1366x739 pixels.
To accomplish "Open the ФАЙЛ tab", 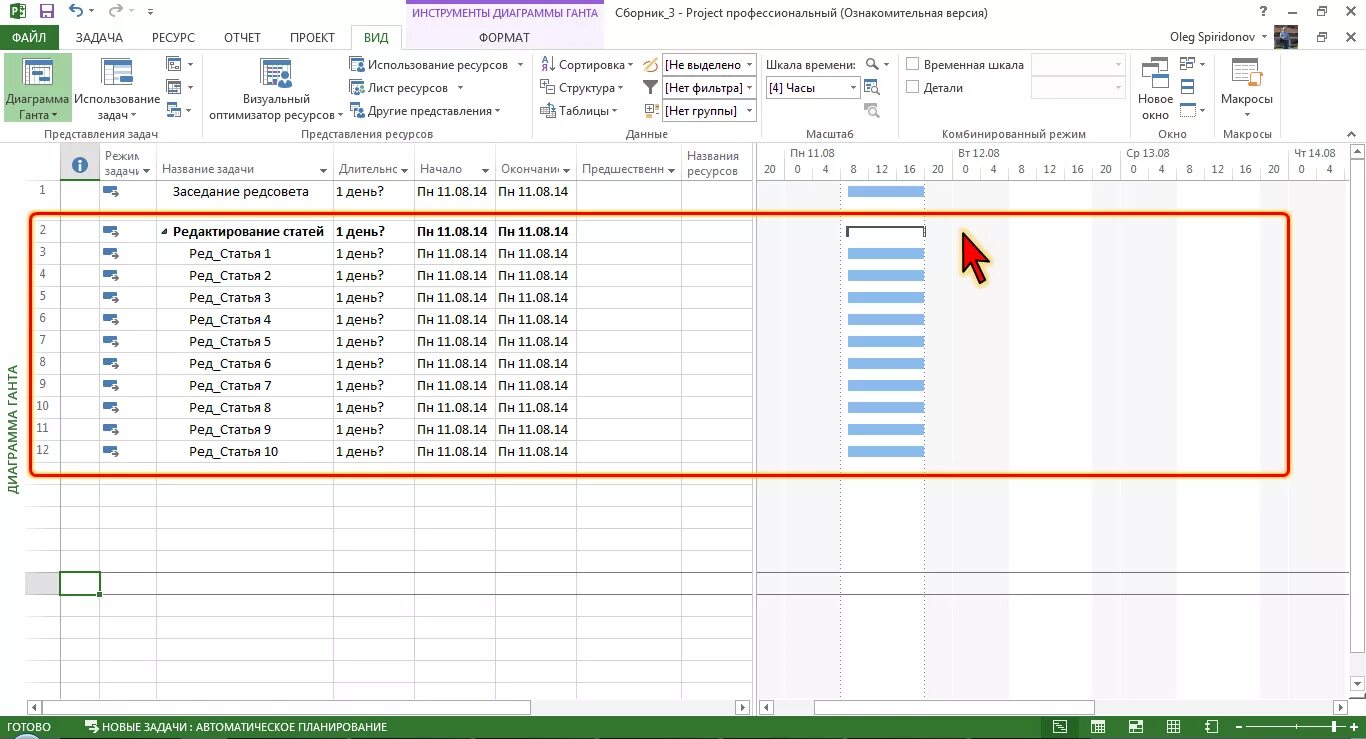I will [x=29, y=38].
